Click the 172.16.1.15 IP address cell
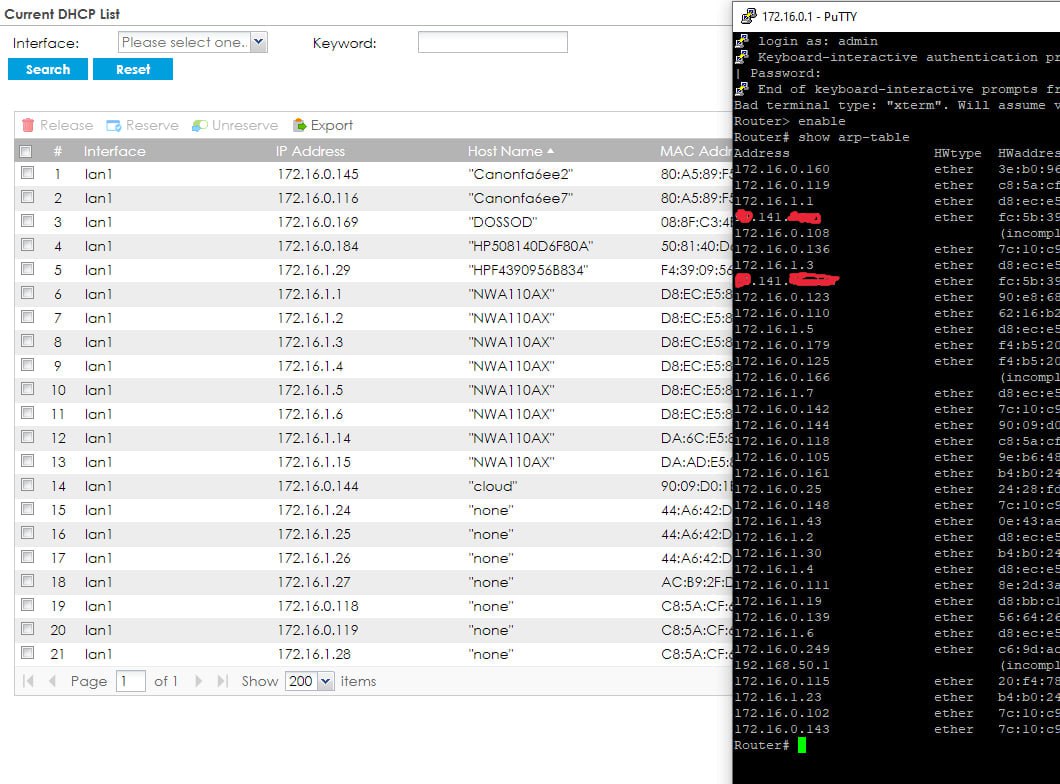The height and width of the screenshot is (784, 1060). [x=314, y=462]
